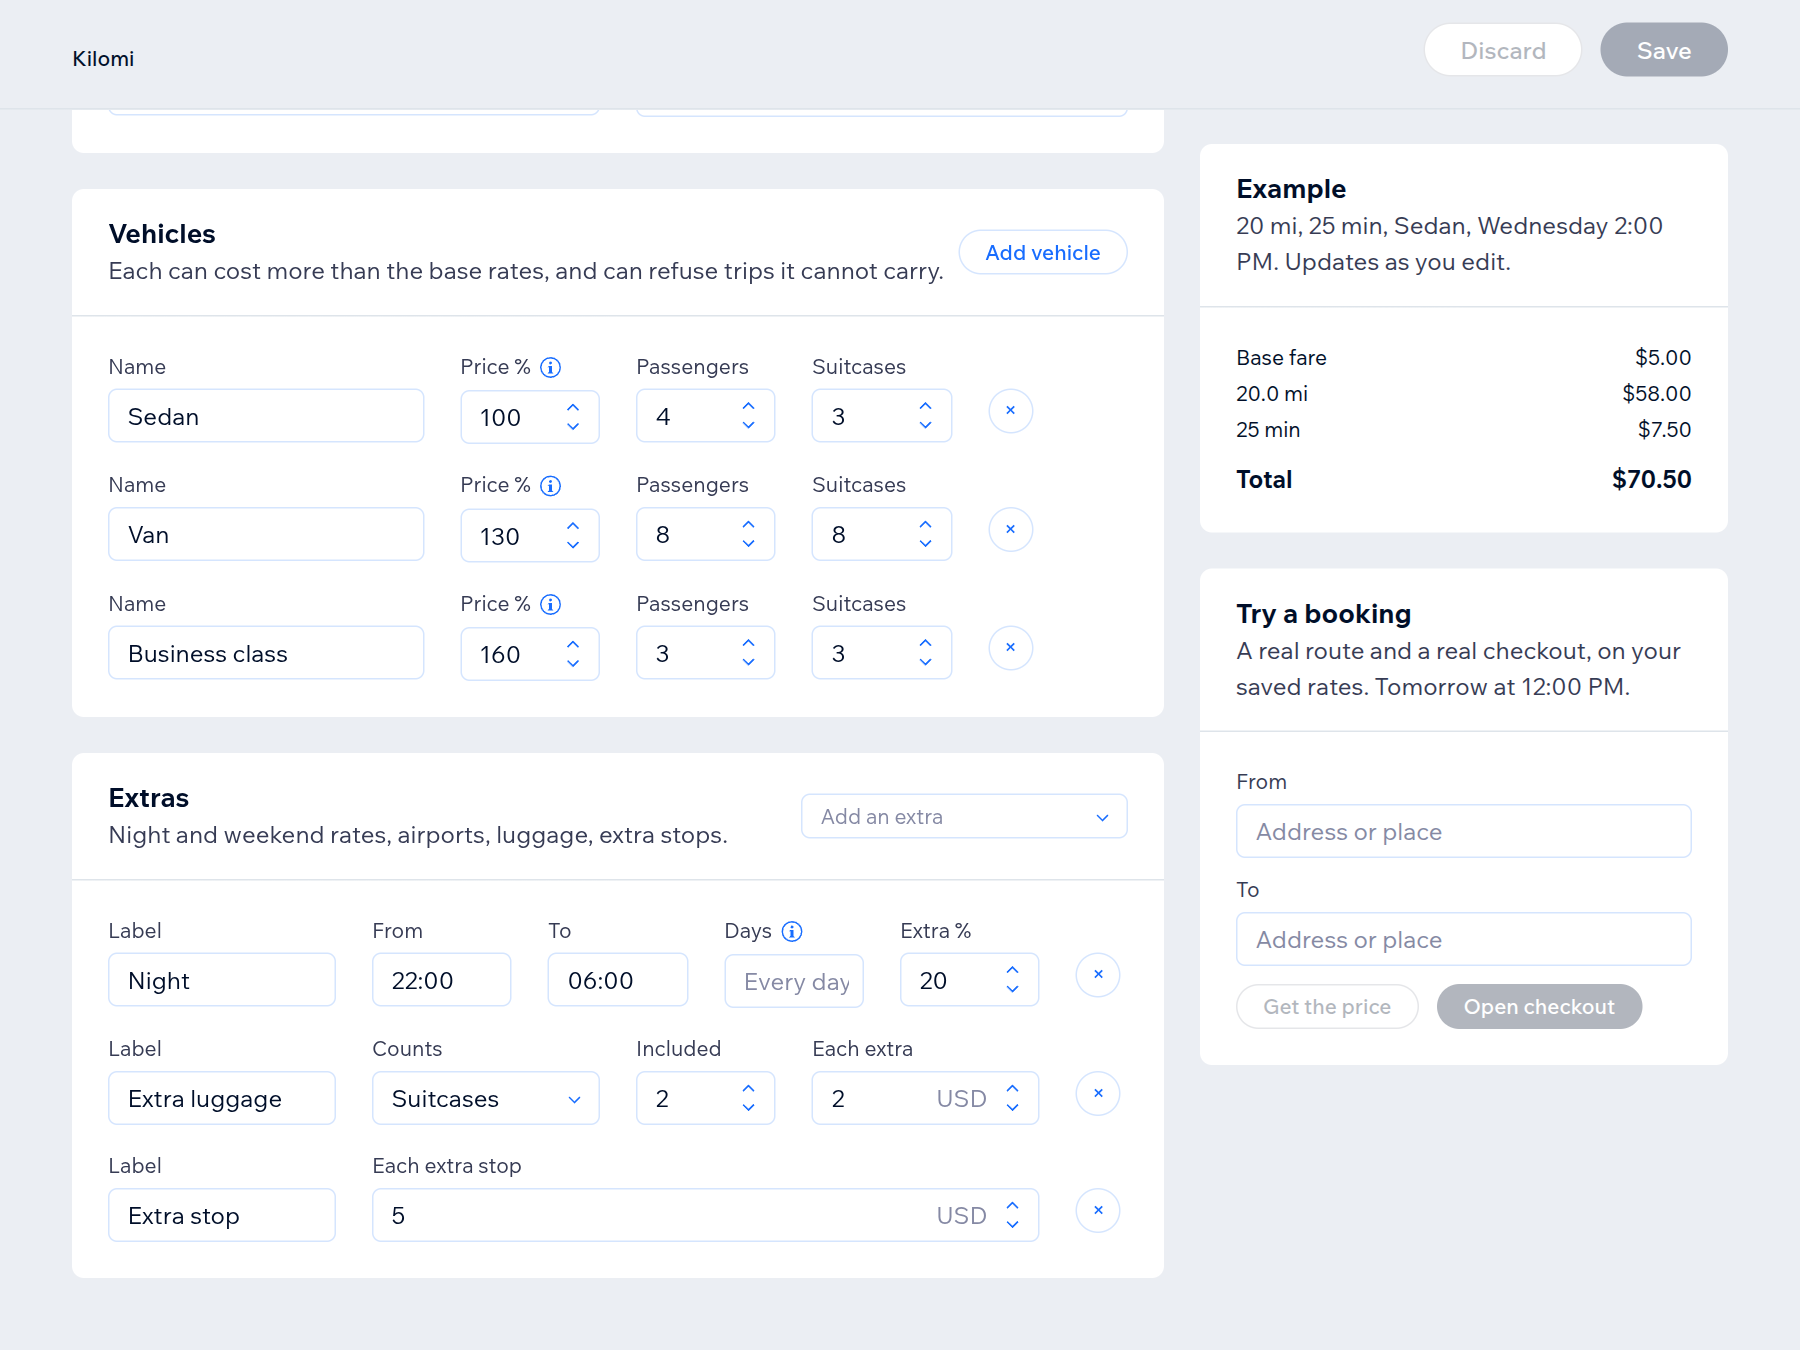
Task: Open the Counts Suitcases dropdown
Action: pyautogui.click(x=486, y=1098)
